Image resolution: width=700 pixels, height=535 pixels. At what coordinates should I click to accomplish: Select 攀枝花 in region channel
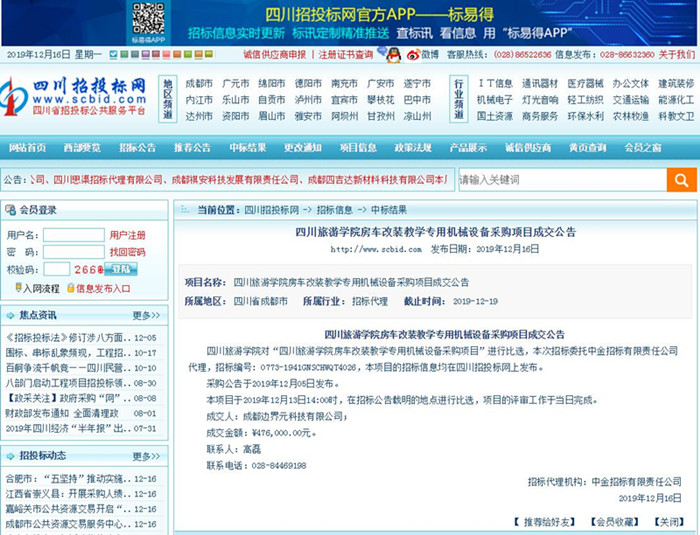click(x=380, y=100)
